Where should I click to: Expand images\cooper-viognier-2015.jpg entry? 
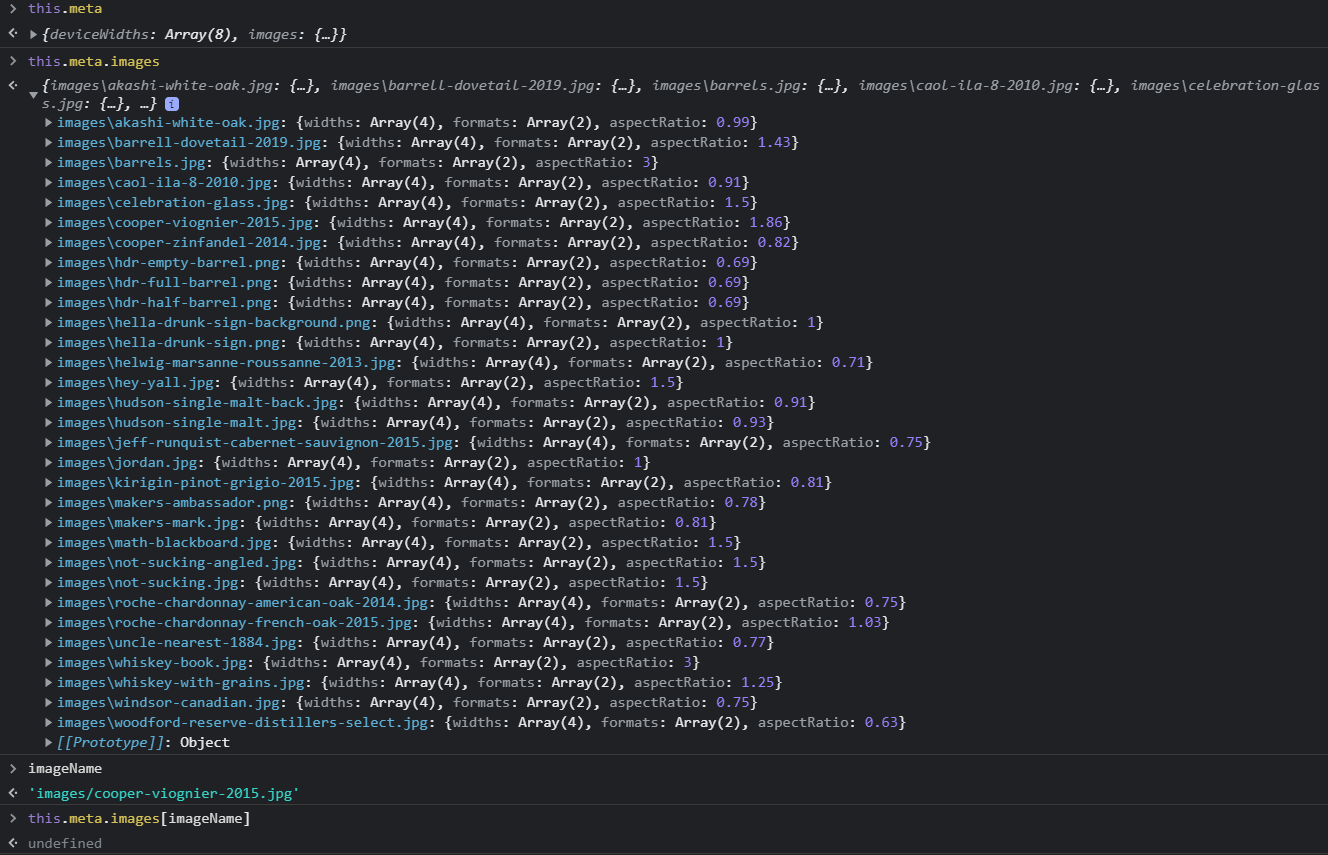[x=49, y=222]
